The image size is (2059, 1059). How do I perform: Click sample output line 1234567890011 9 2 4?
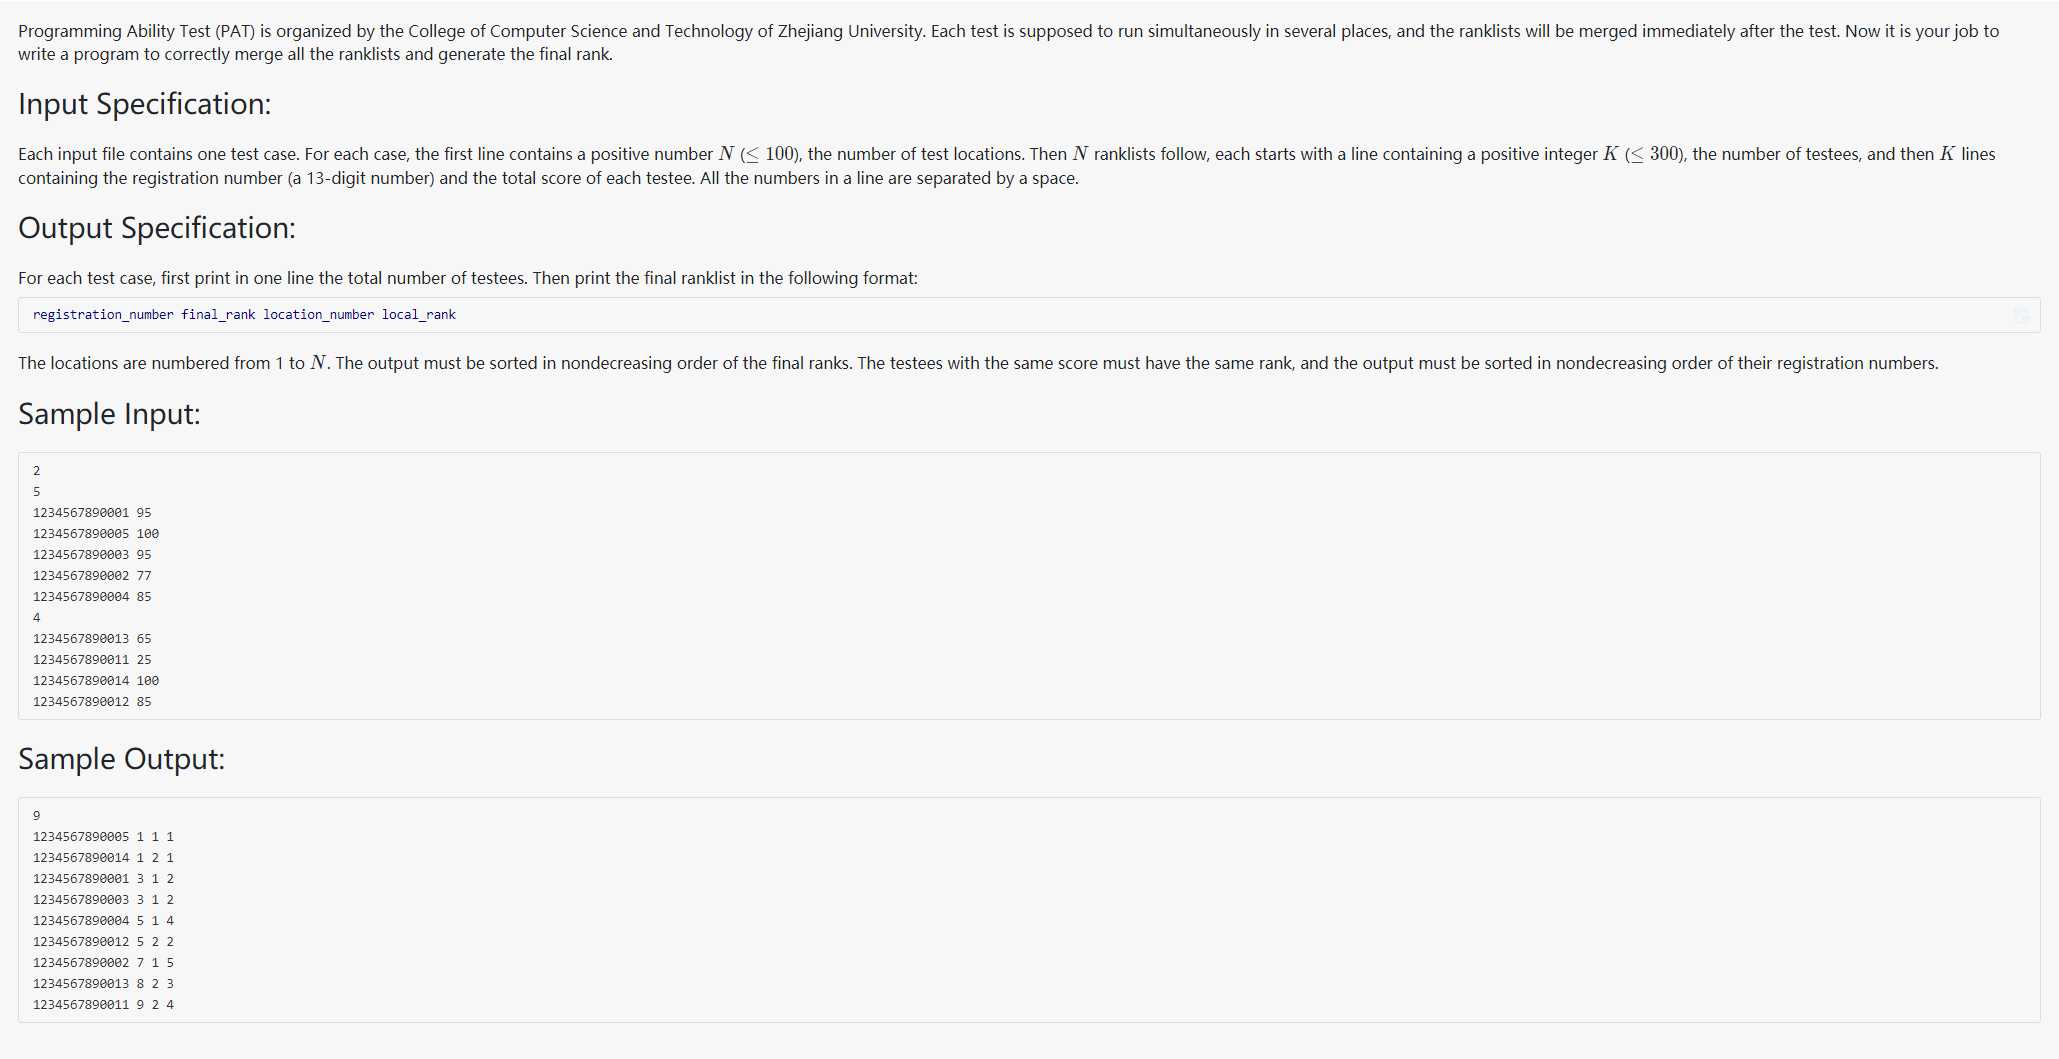pyautogui.click(x=103, y=1005)
